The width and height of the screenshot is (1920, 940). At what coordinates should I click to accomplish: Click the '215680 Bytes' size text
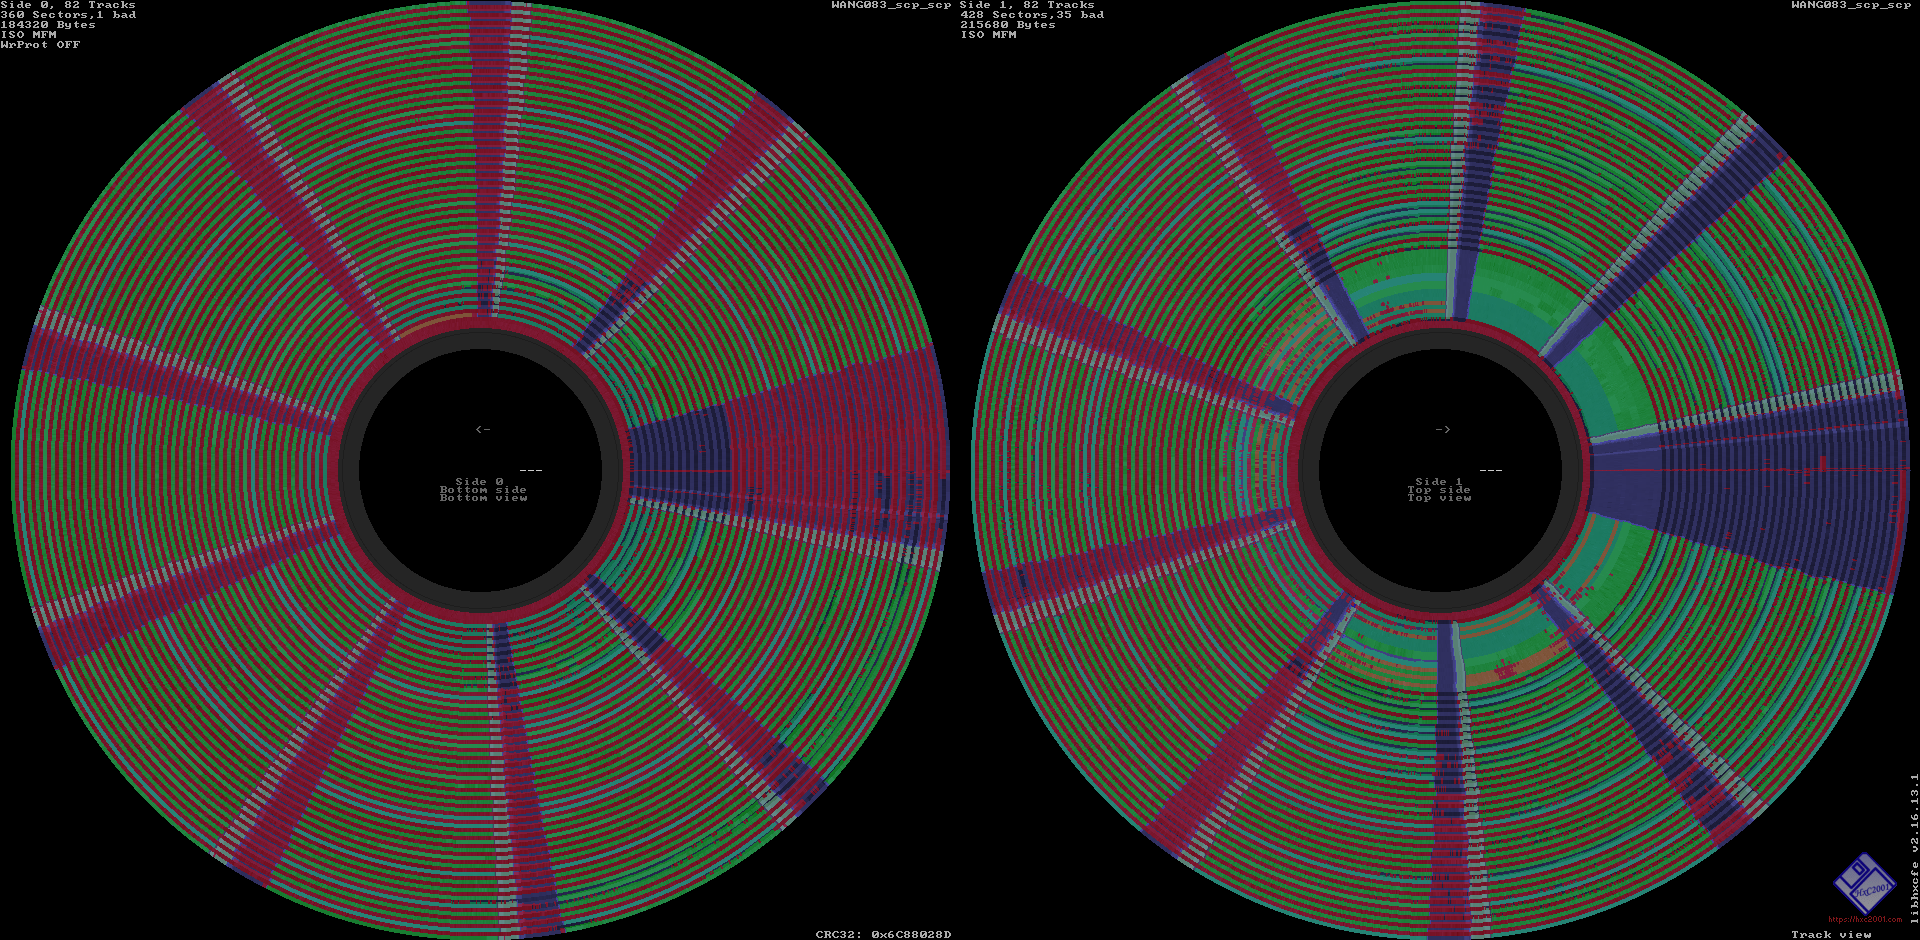(1008, 25)
